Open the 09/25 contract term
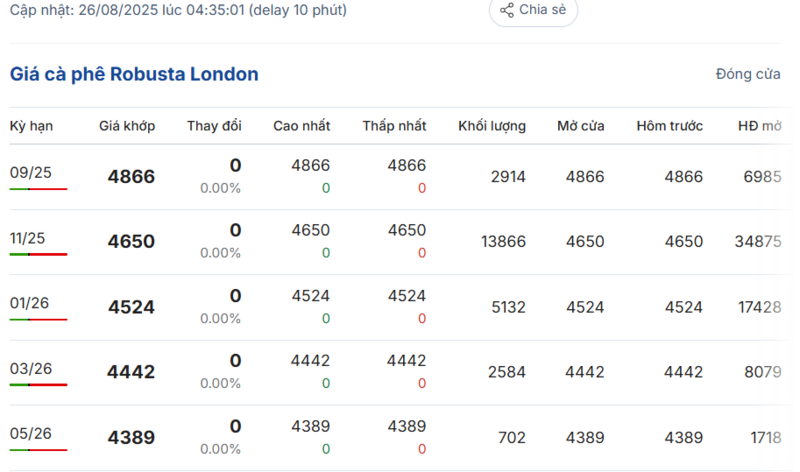The height and width of the screenshot is (472, 800). pos(30,172)
